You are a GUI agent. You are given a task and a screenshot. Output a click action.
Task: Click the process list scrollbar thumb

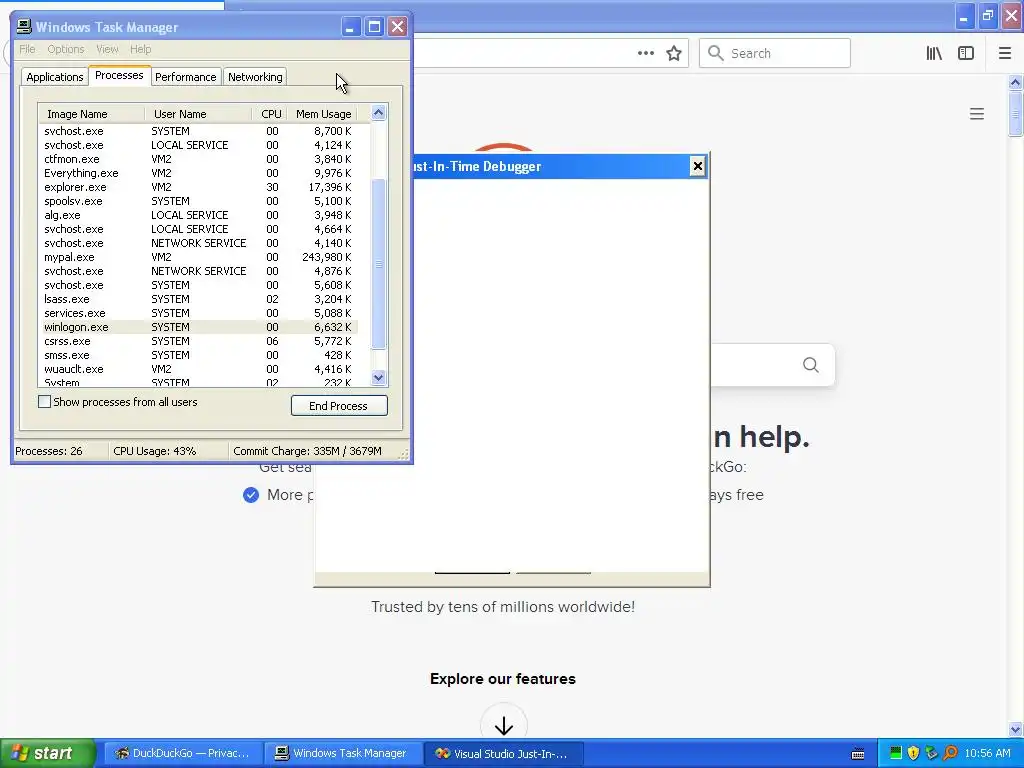coord(378,264)
